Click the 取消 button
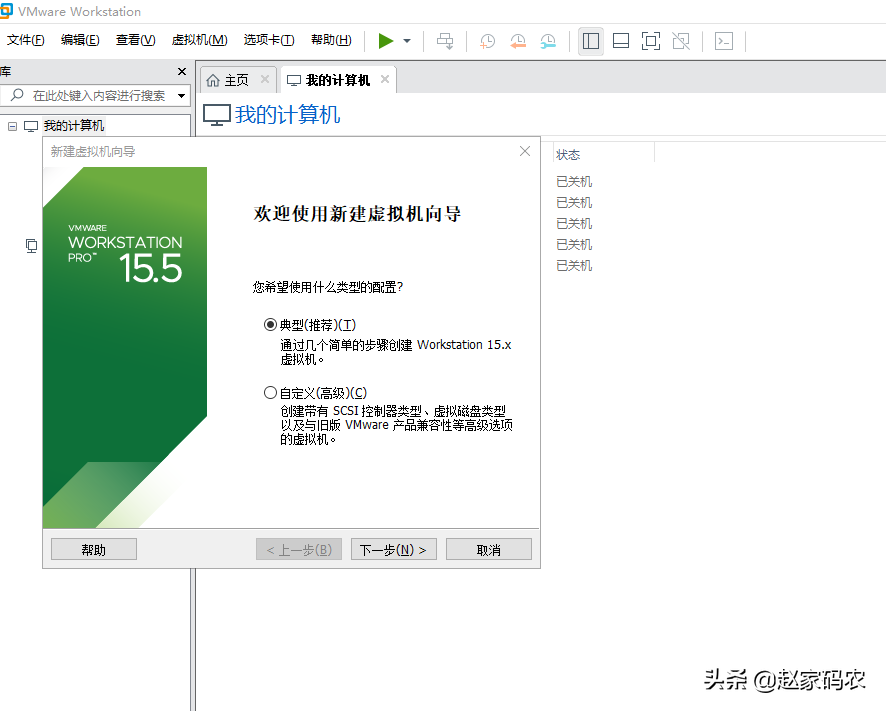 [489, 549]
